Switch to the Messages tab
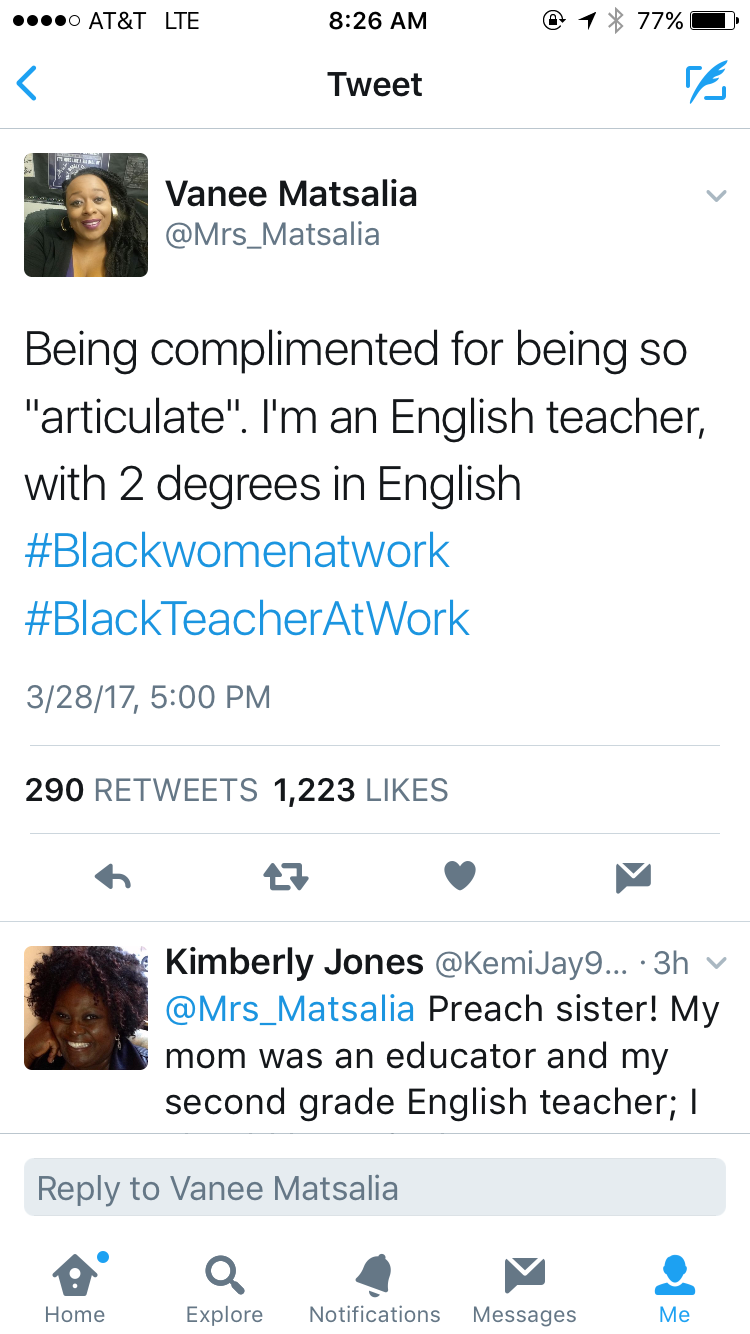Screen dimensions: 750x1334 click(x=524, y=1288)
